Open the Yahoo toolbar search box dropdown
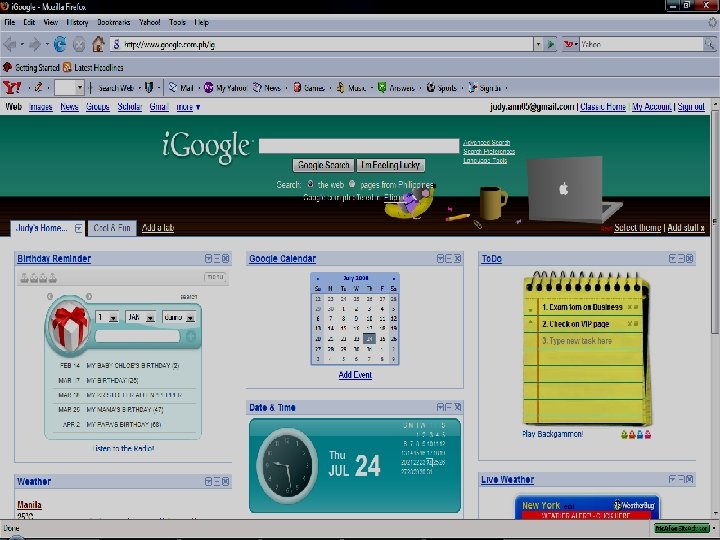Viewport: 720px width, 540px height. click(79, 87)
